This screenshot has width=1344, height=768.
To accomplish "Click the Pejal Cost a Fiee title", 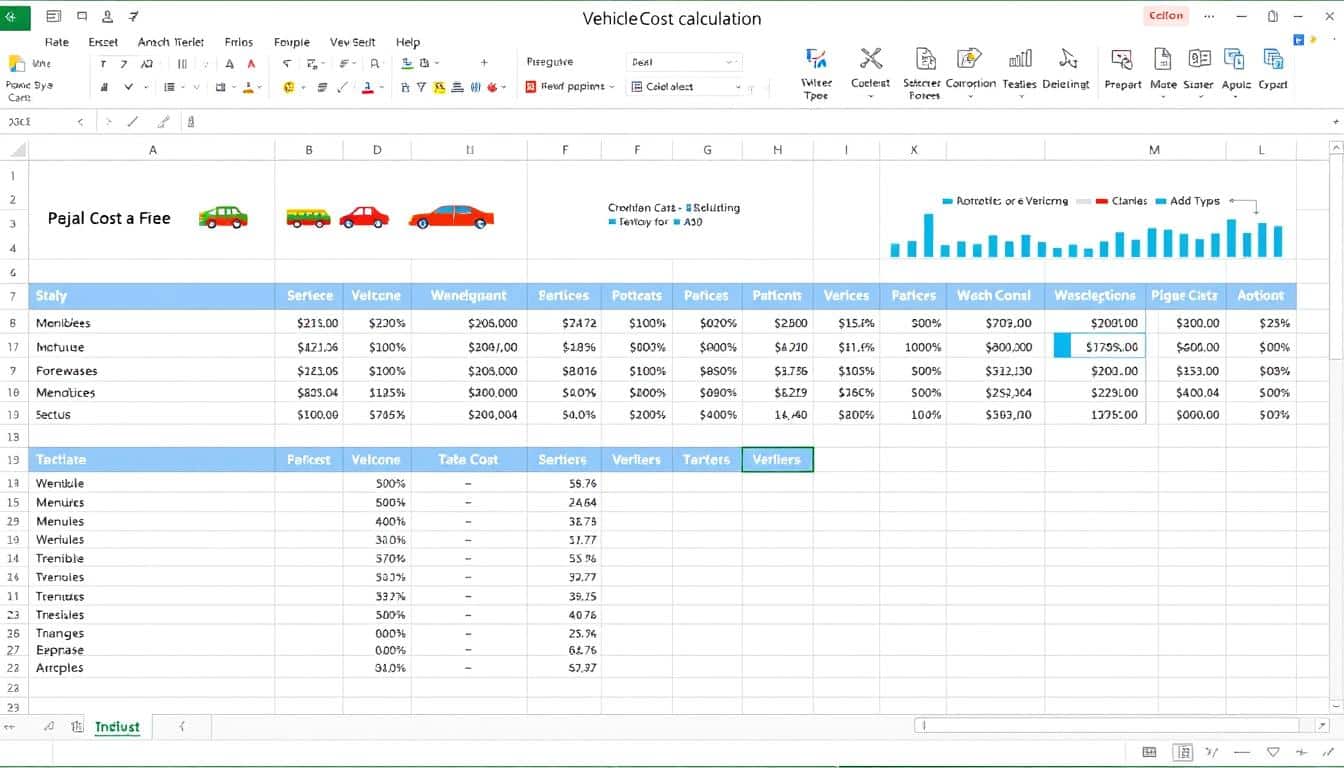I will tap(109, 218).
